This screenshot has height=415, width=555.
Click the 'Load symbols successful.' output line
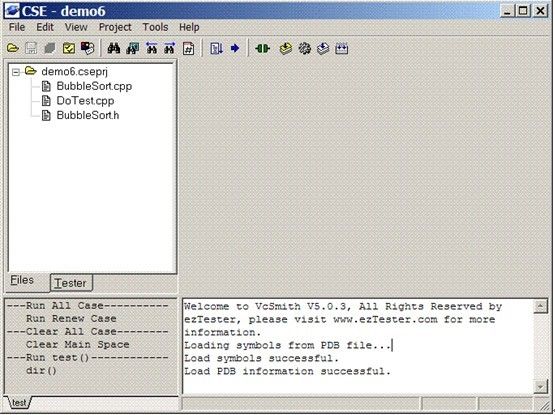pyautogui.click(x=261, y=358)
